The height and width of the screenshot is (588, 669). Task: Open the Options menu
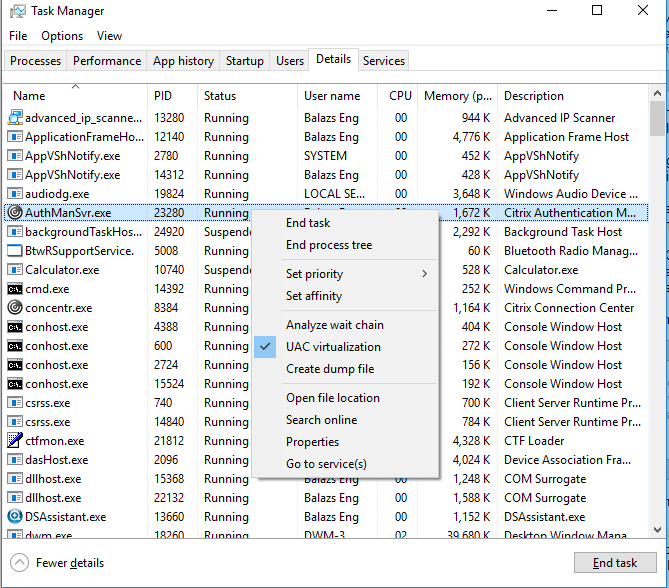click(62, 36)
